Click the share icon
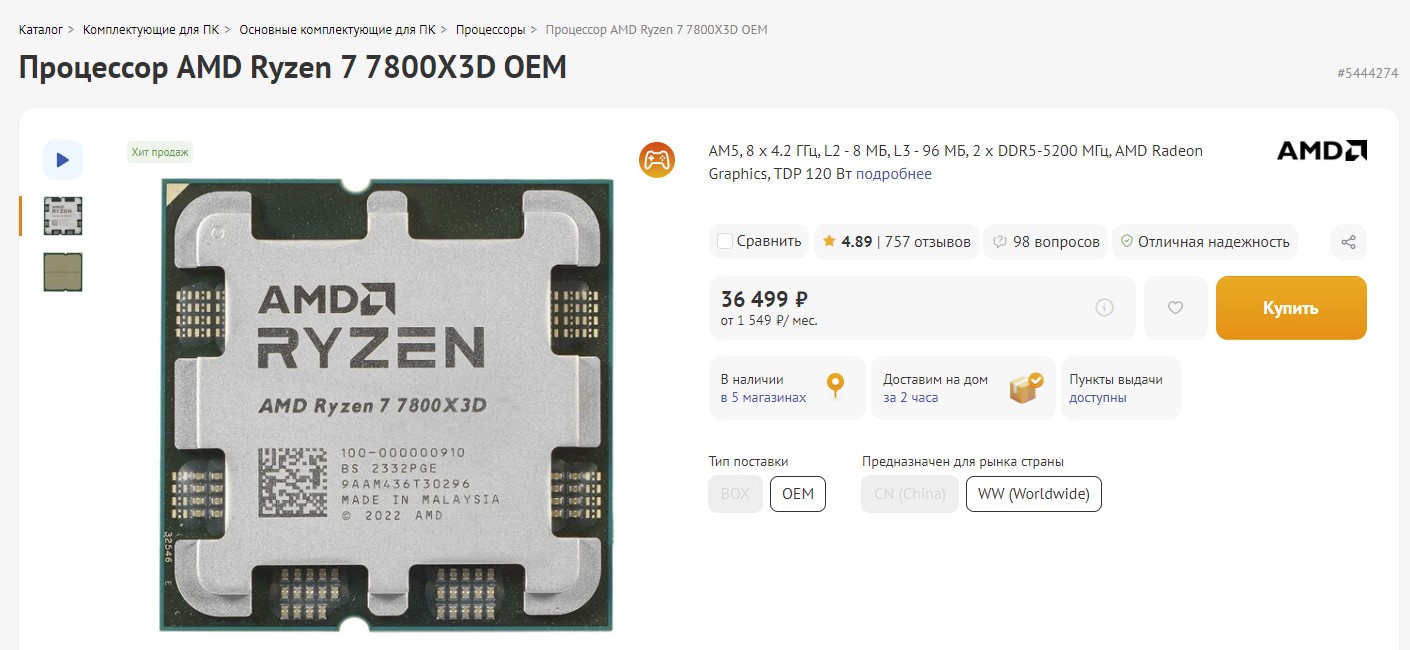 click(x=1348, y=242)
